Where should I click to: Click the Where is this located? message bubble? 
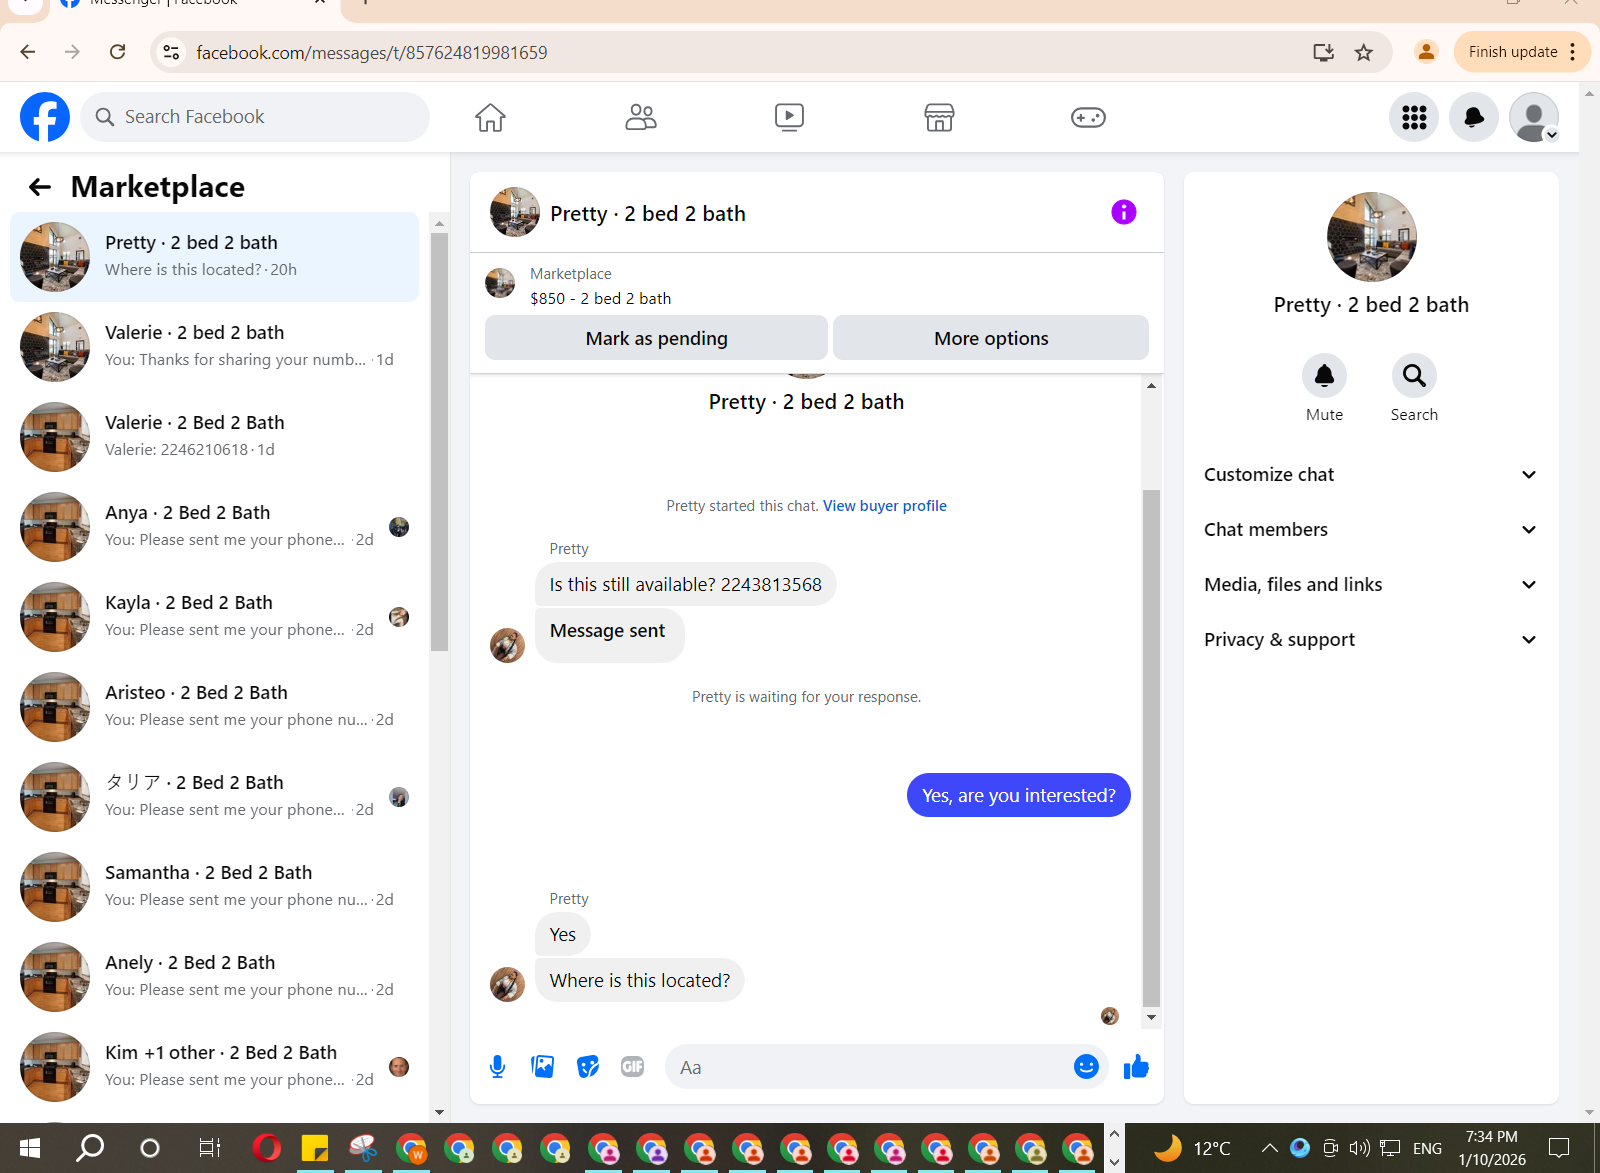[639, 980]
